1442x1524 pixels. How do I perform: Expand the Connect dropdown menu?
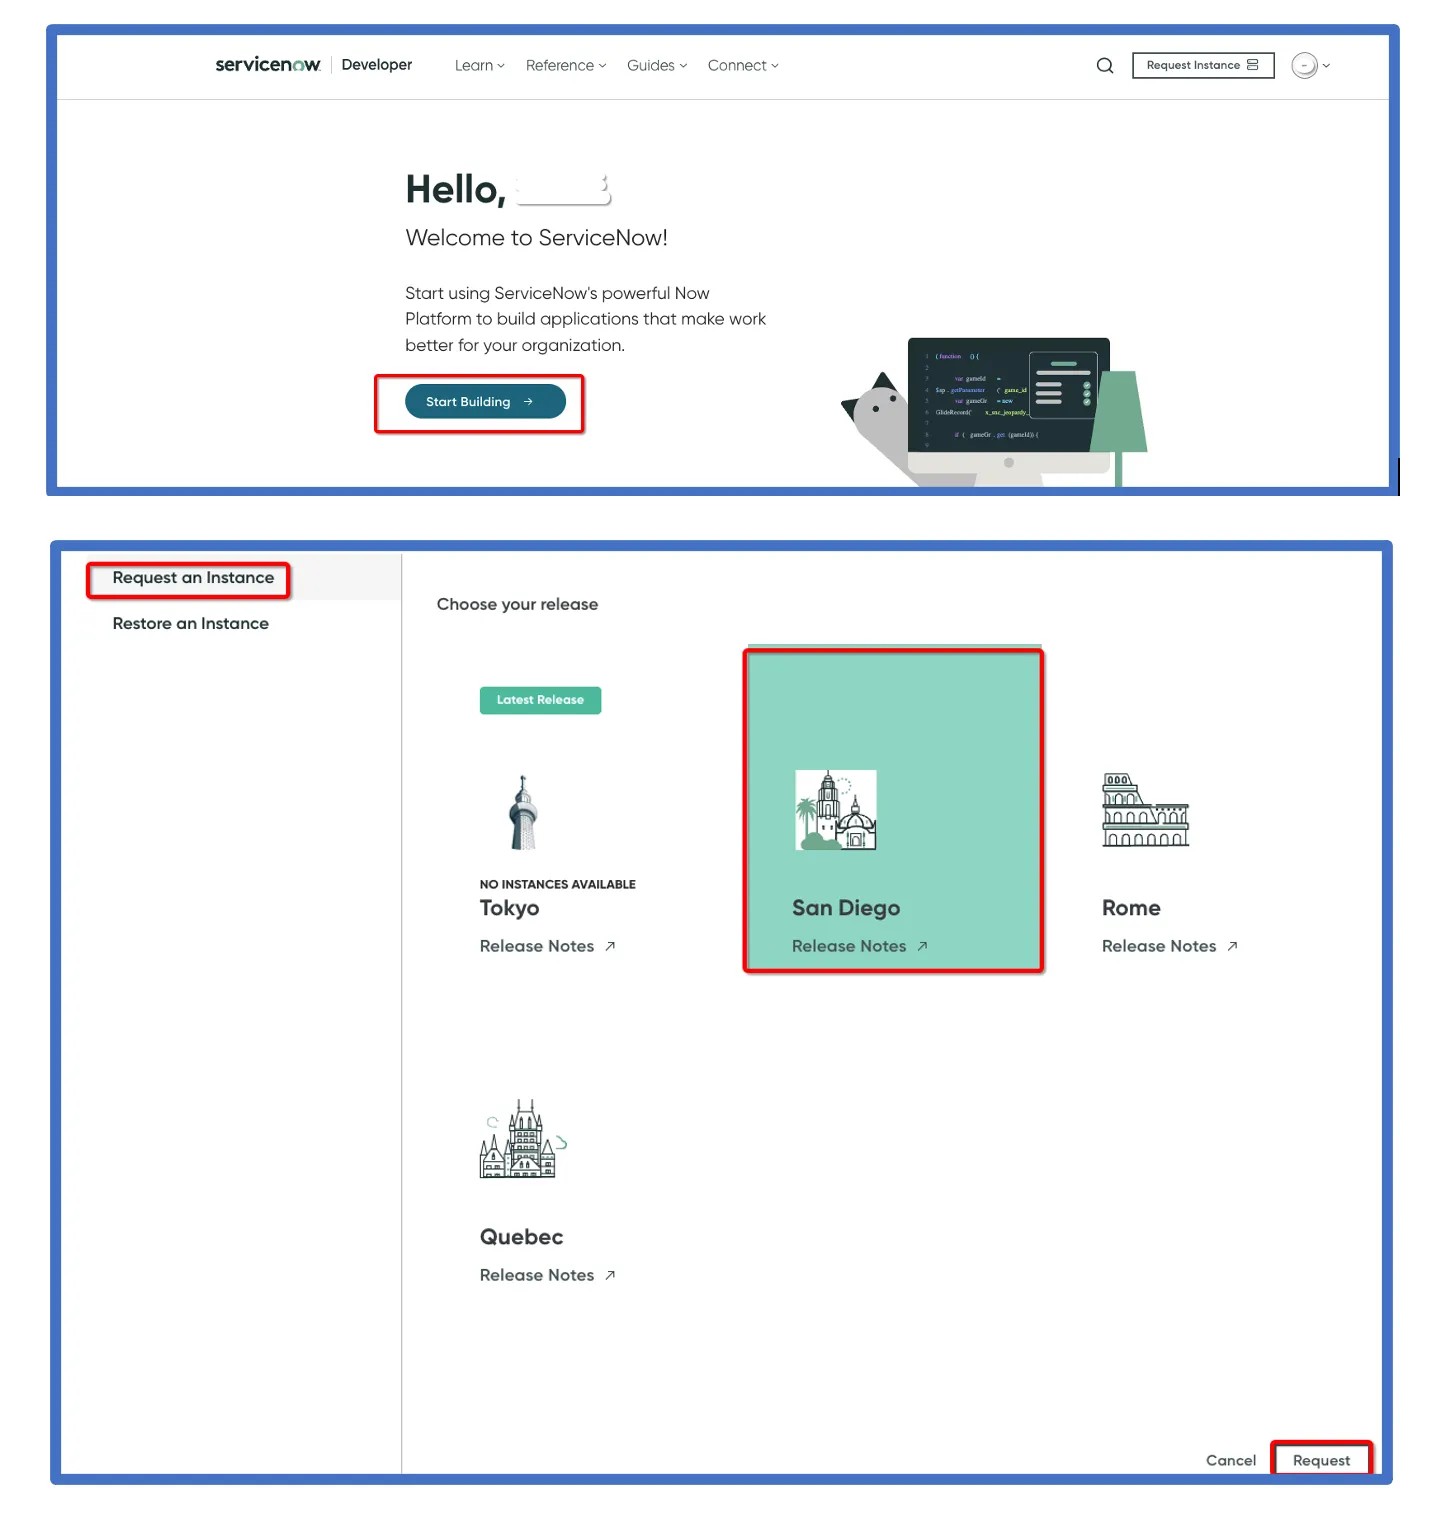(743, 66)
